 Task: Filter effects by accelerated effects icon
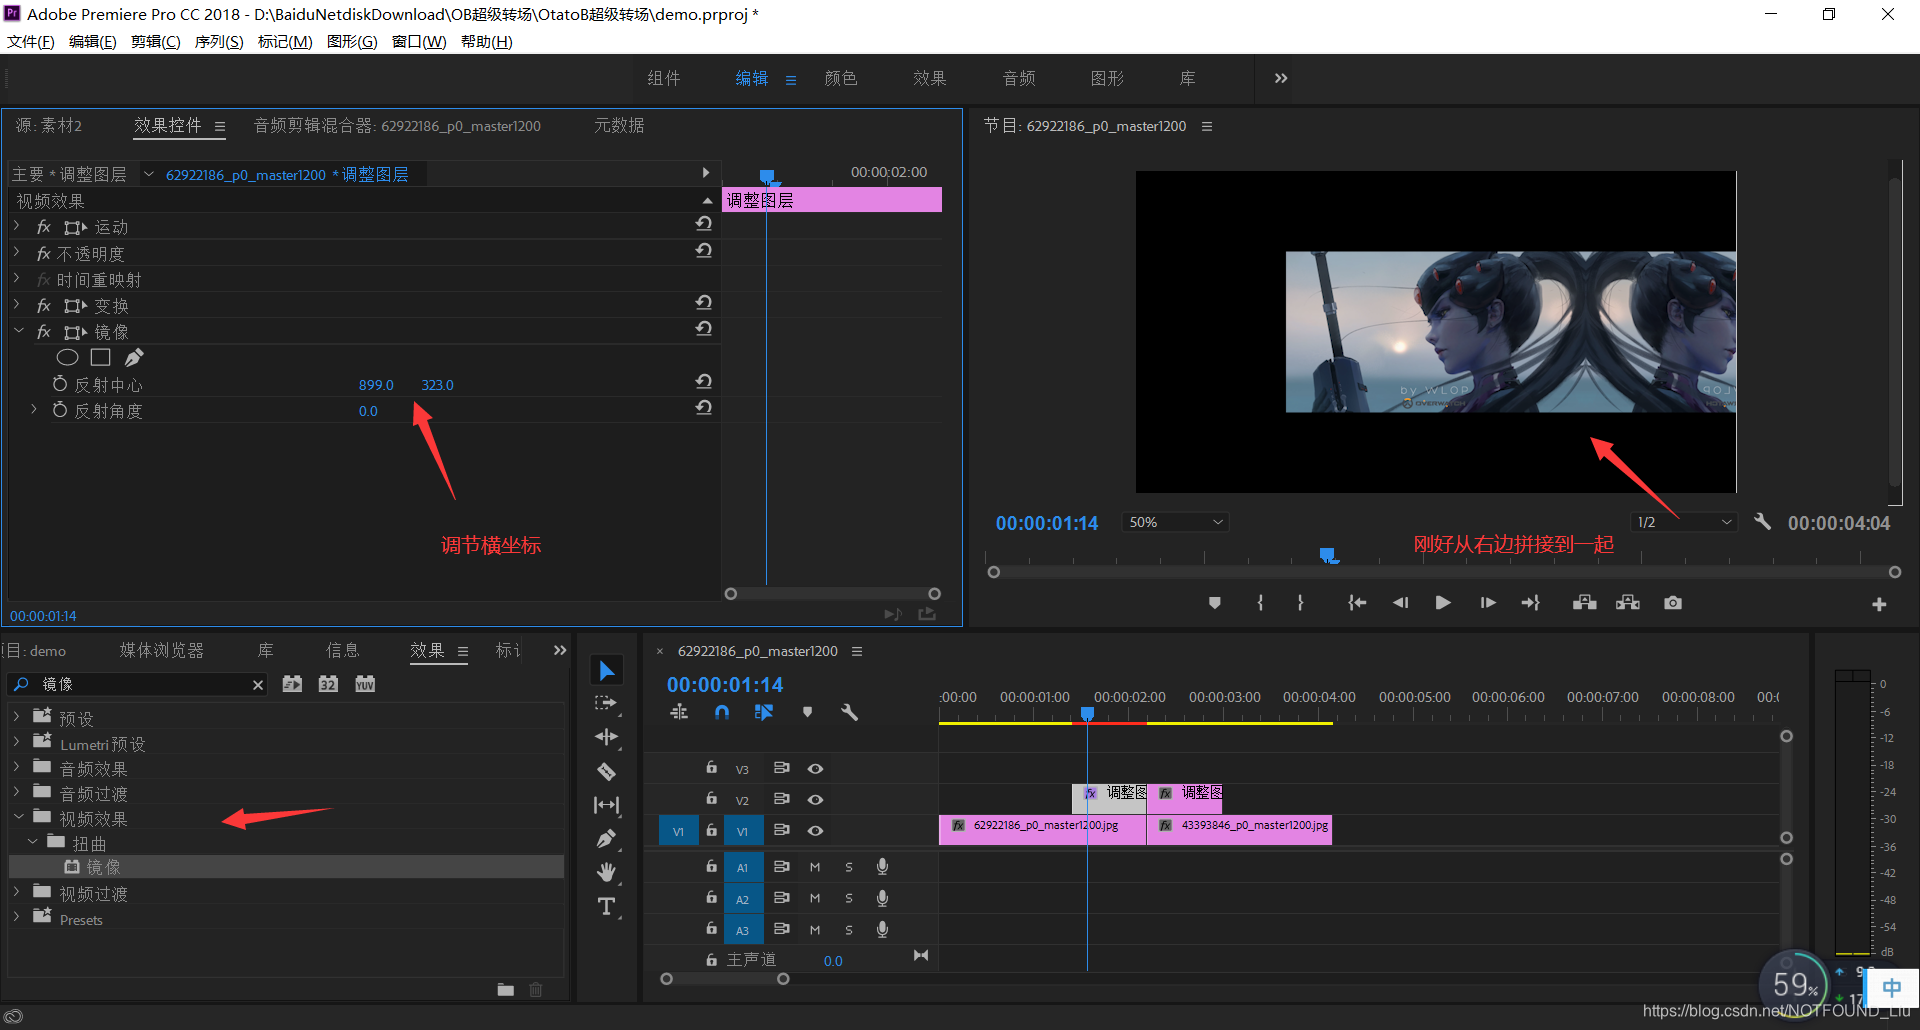[292, 684]
